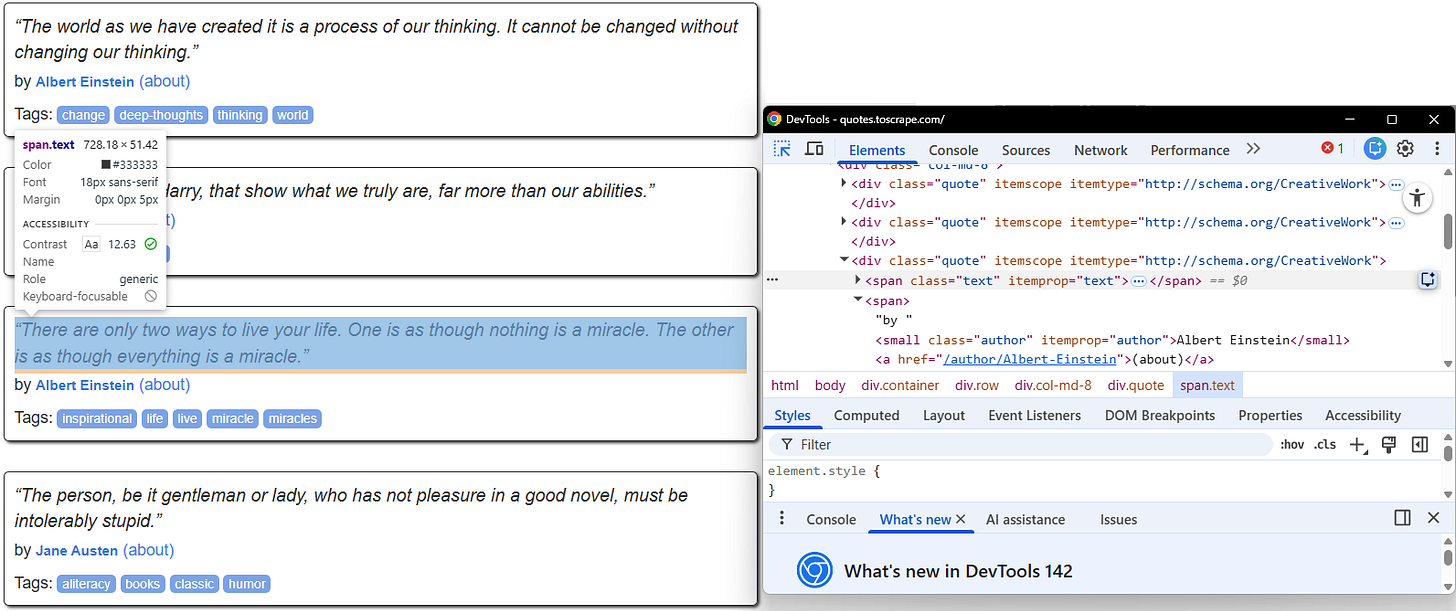The width and height of the screenshot is (1456, 611).
Task: Click the html breadcrumb
Action: 785,385
